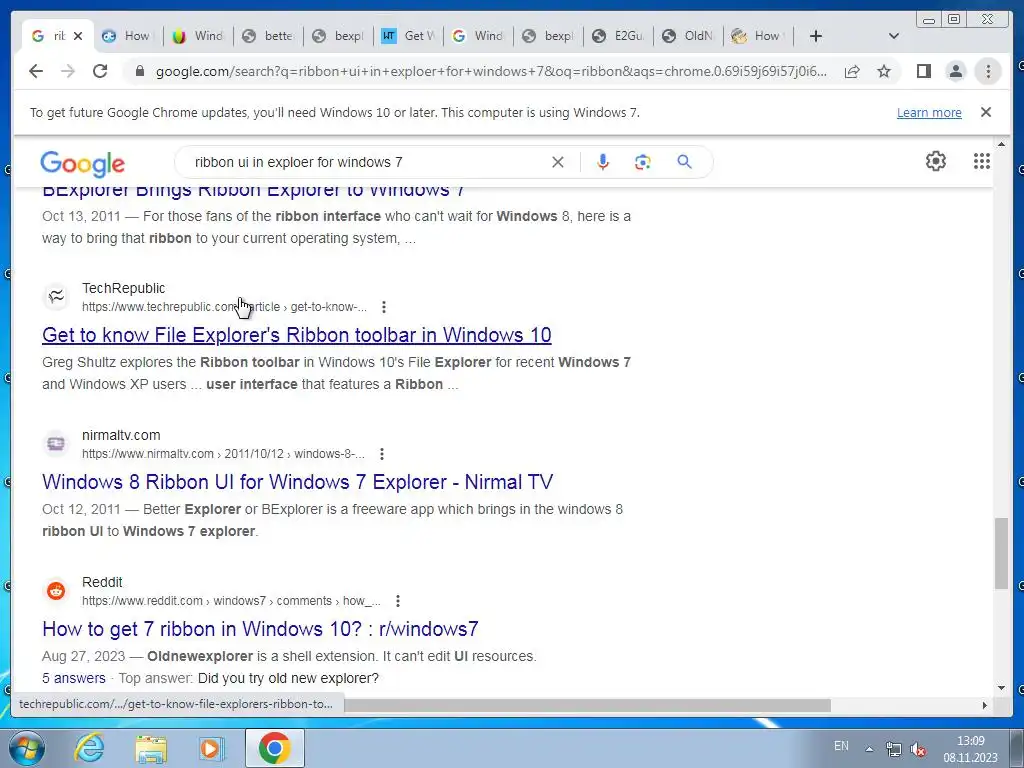Screen dimensions: 1024x768
Task: Click the Reddit site name
Action: click(x=102, y=582)
